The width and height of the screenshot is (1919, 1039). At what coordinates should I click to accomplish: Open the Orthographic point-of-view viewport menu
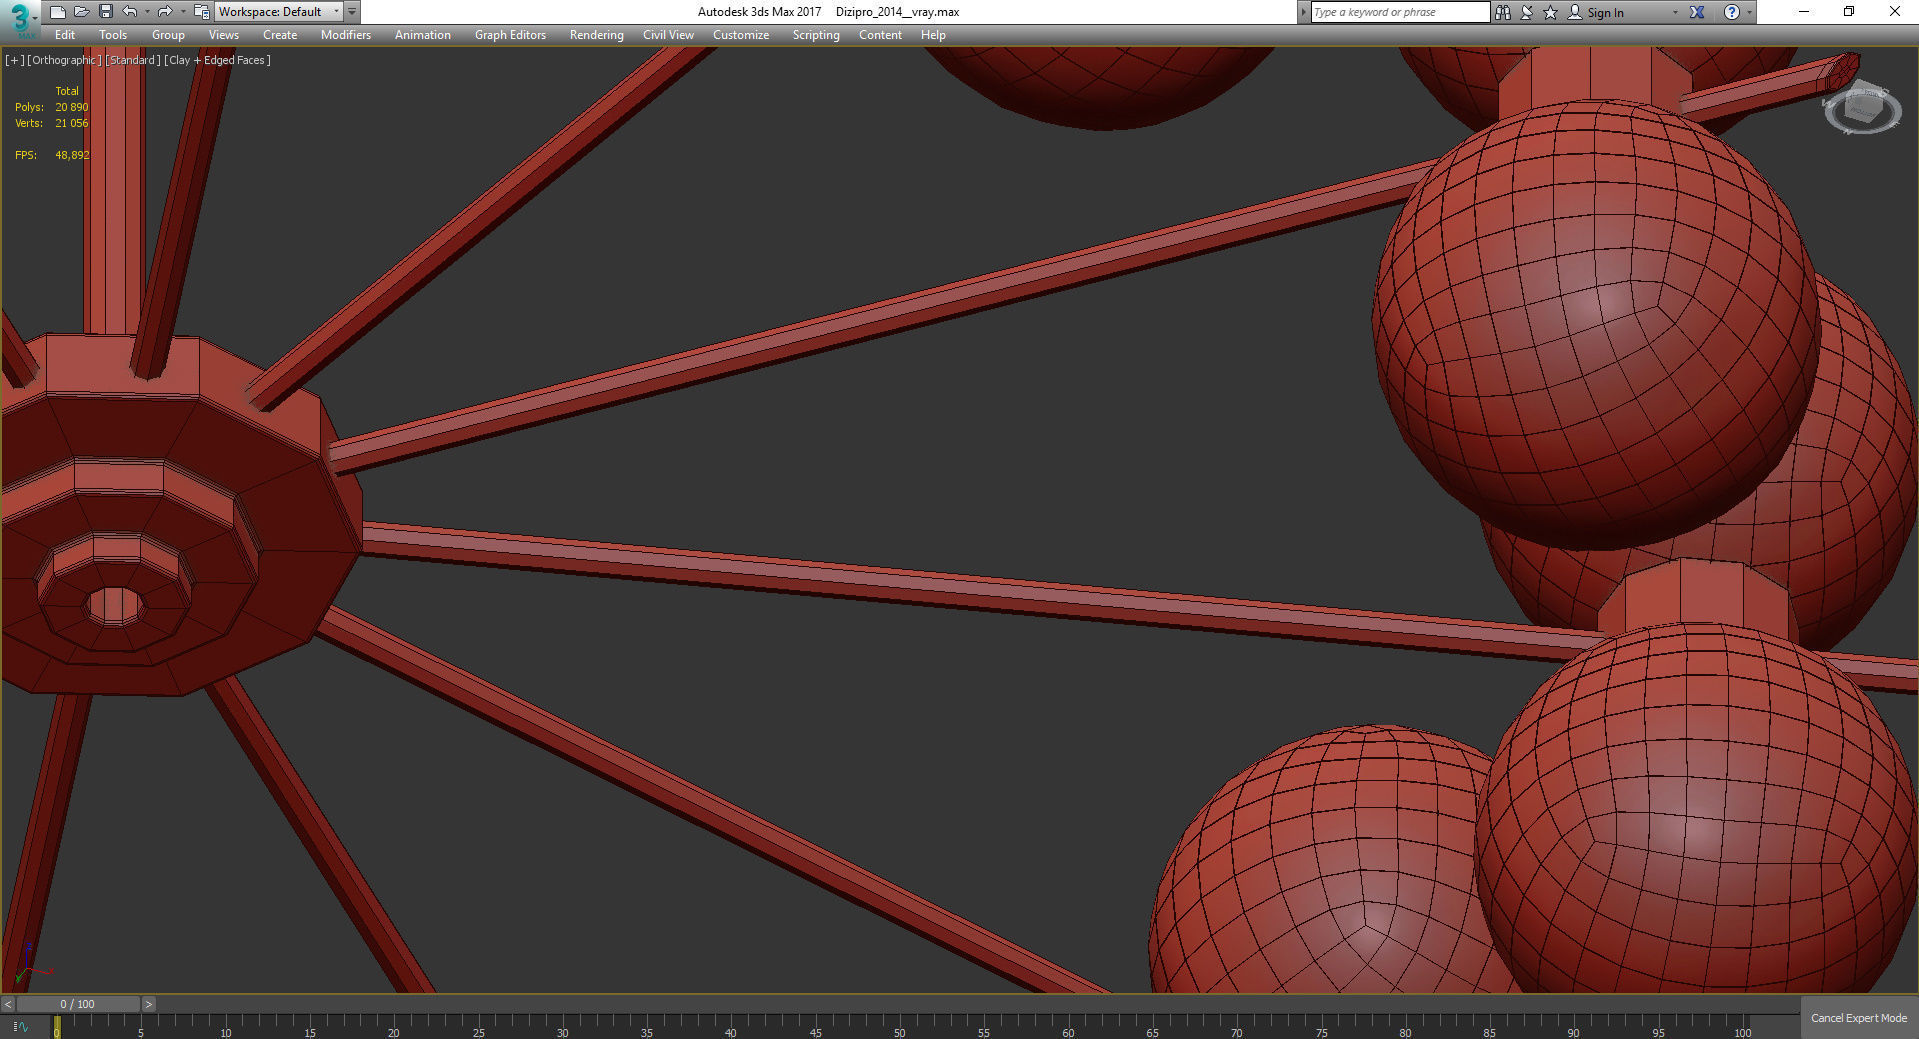[x=64, y=60]
